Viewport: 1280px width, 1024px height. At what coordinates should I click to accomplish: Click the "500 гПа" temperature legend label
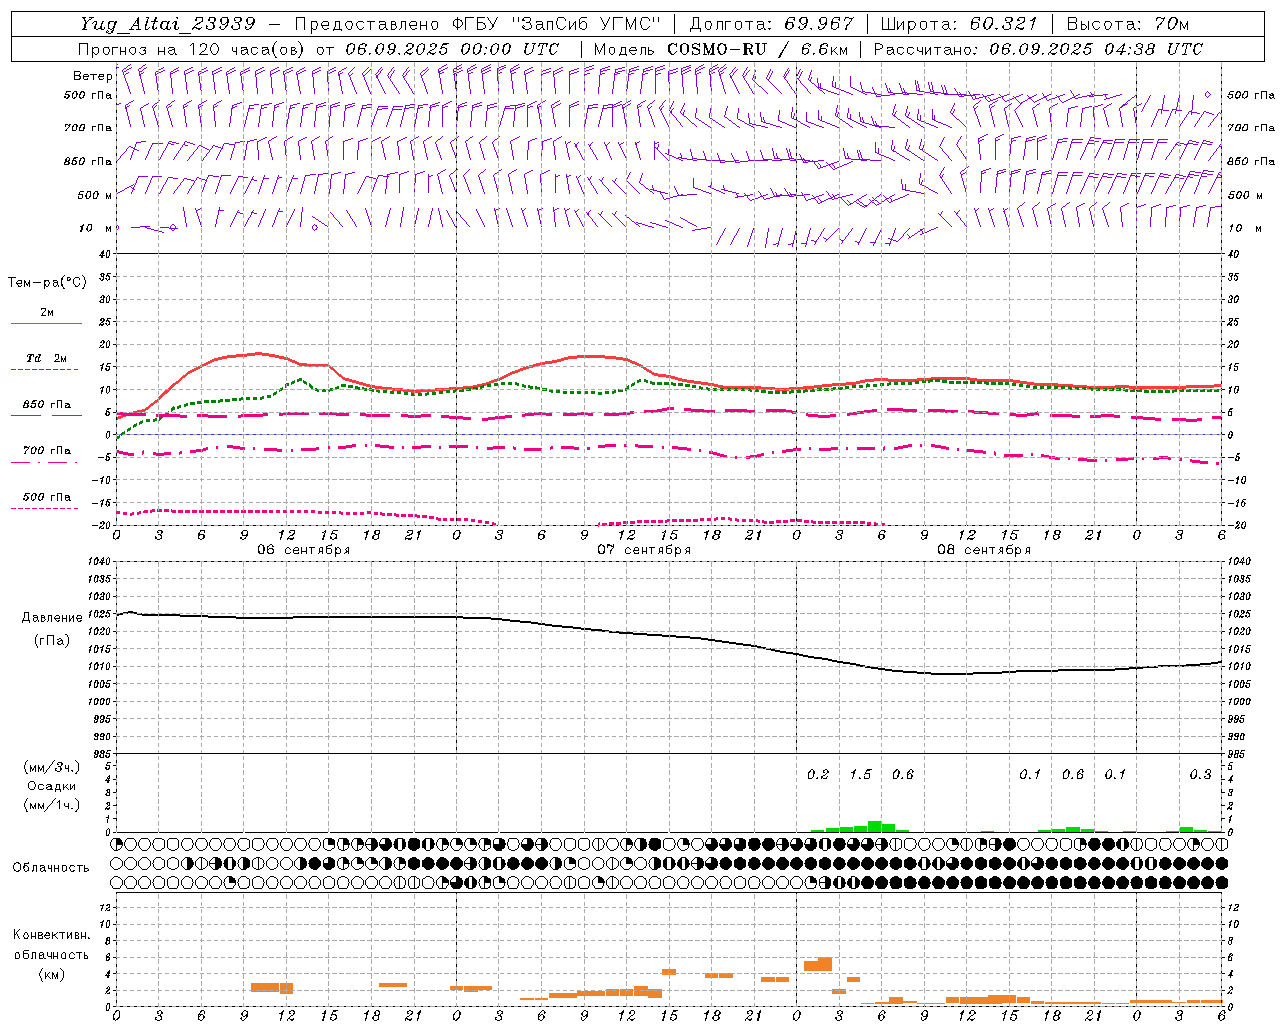(x=46, y=497)
